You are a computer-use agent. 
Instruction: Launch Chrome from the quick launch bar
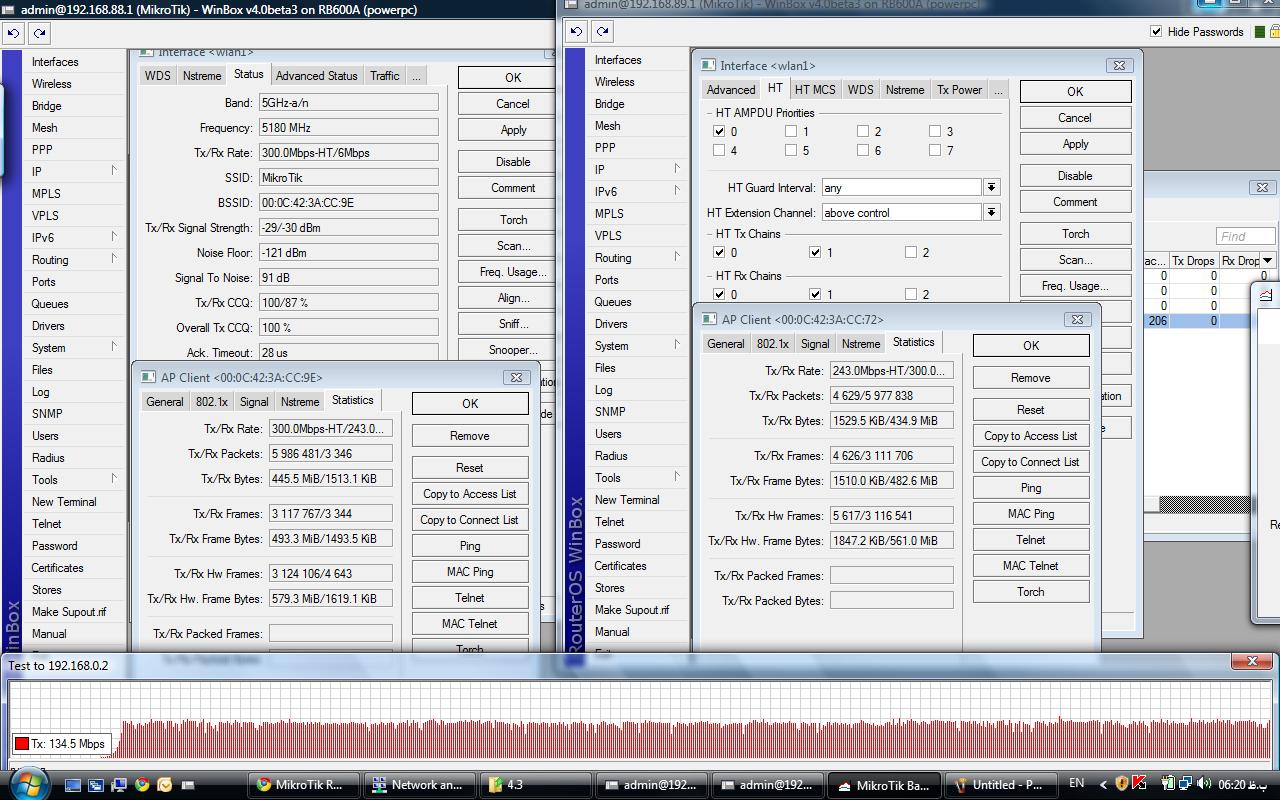142,785
